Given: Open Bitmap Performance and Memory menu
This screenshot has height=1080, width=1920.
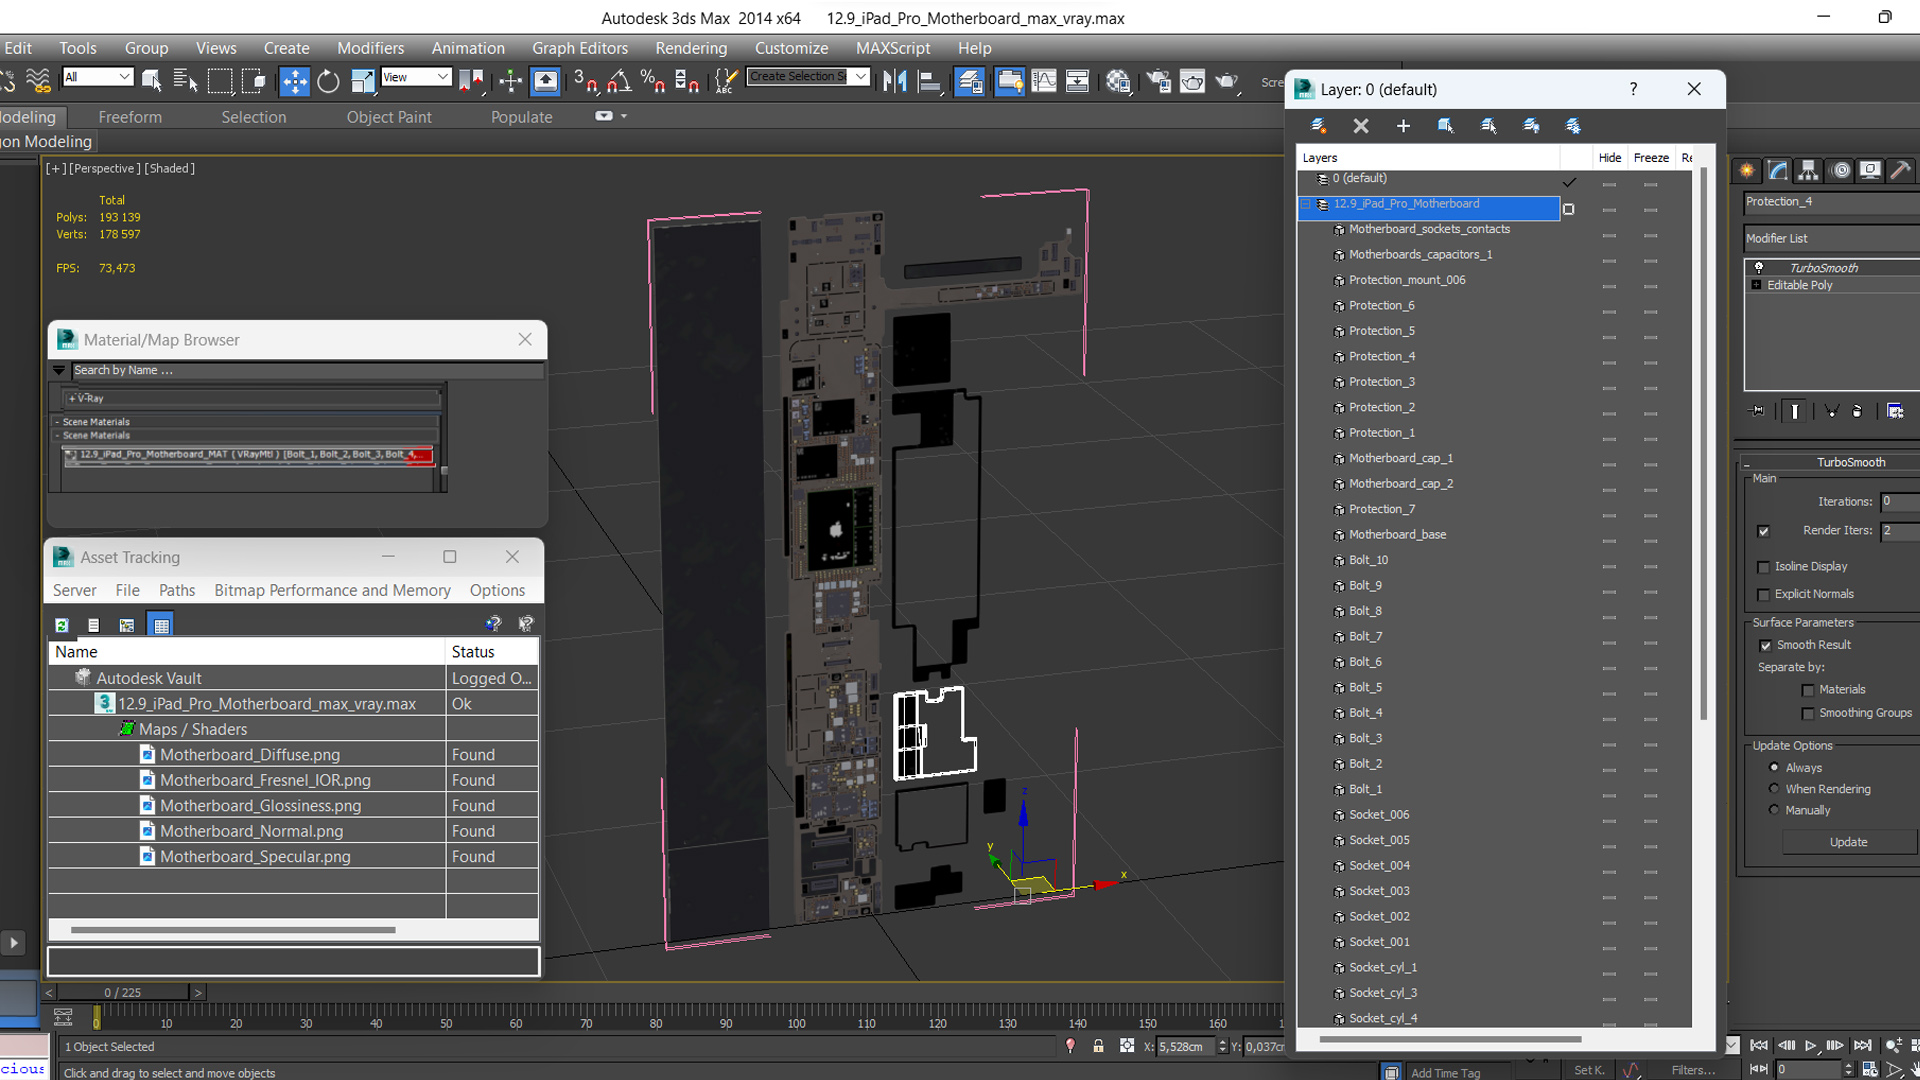Looking at the screenshot, I should pyautogui.click(x=332, y=590).
